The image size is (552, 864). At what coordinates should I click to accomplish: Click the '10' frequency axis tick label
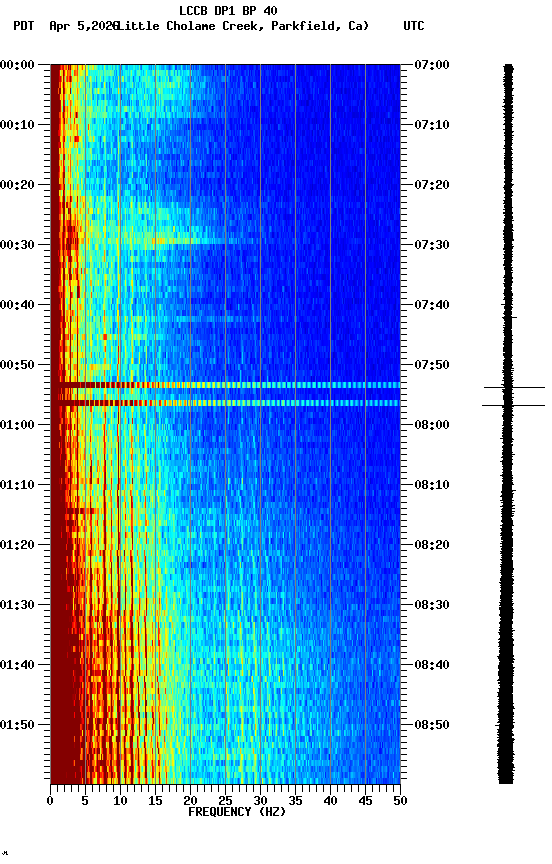coord(120,801)
